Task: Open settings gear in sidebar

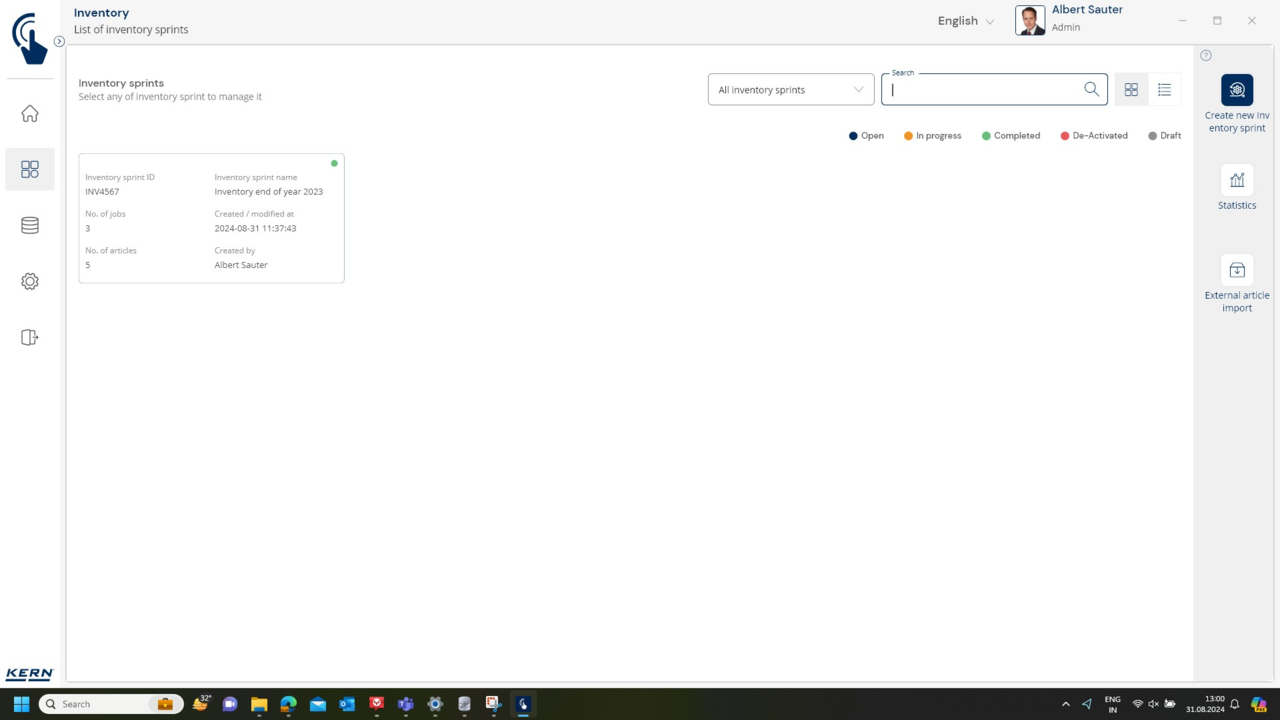Action: tap(30, 282)
